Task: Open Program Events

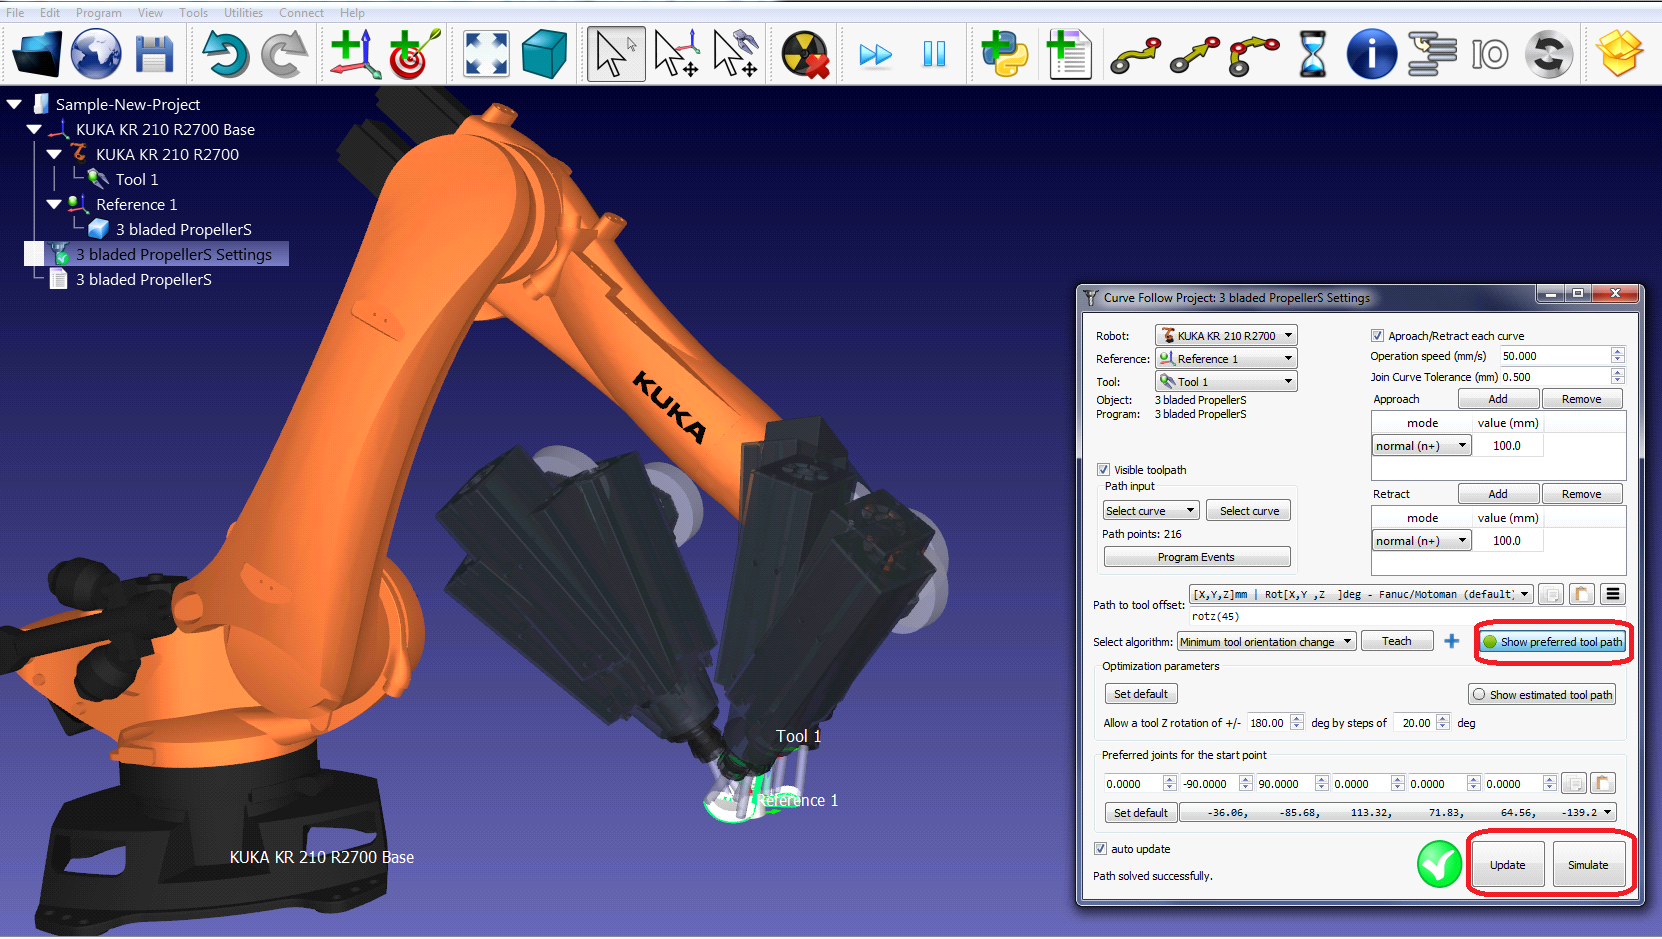Action: coord(1197,556)
